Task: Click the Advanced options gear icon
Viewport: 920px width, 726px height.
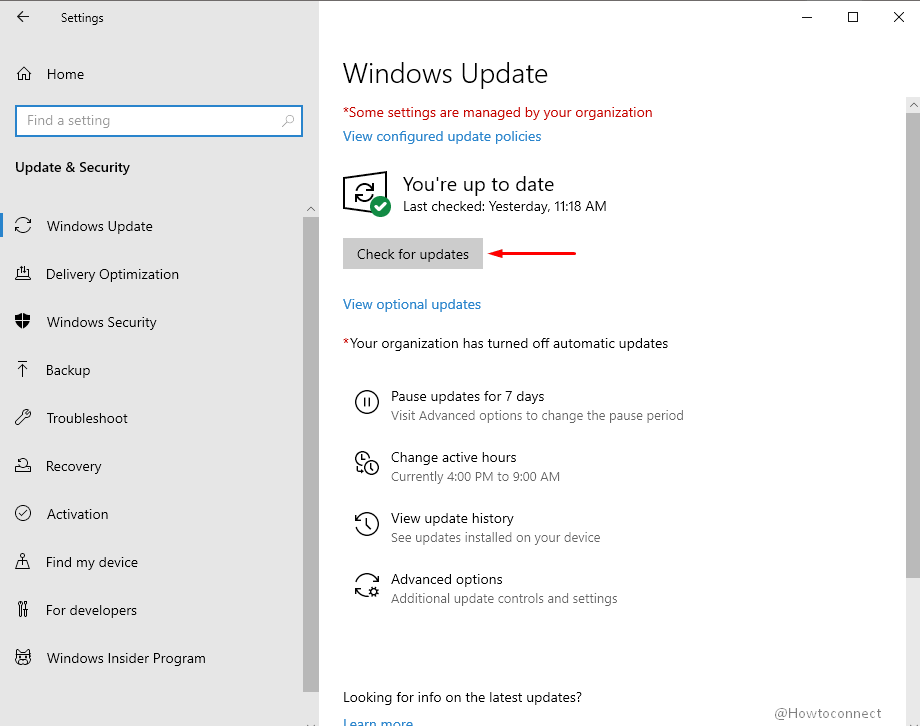Action: (x=367, y=586)
